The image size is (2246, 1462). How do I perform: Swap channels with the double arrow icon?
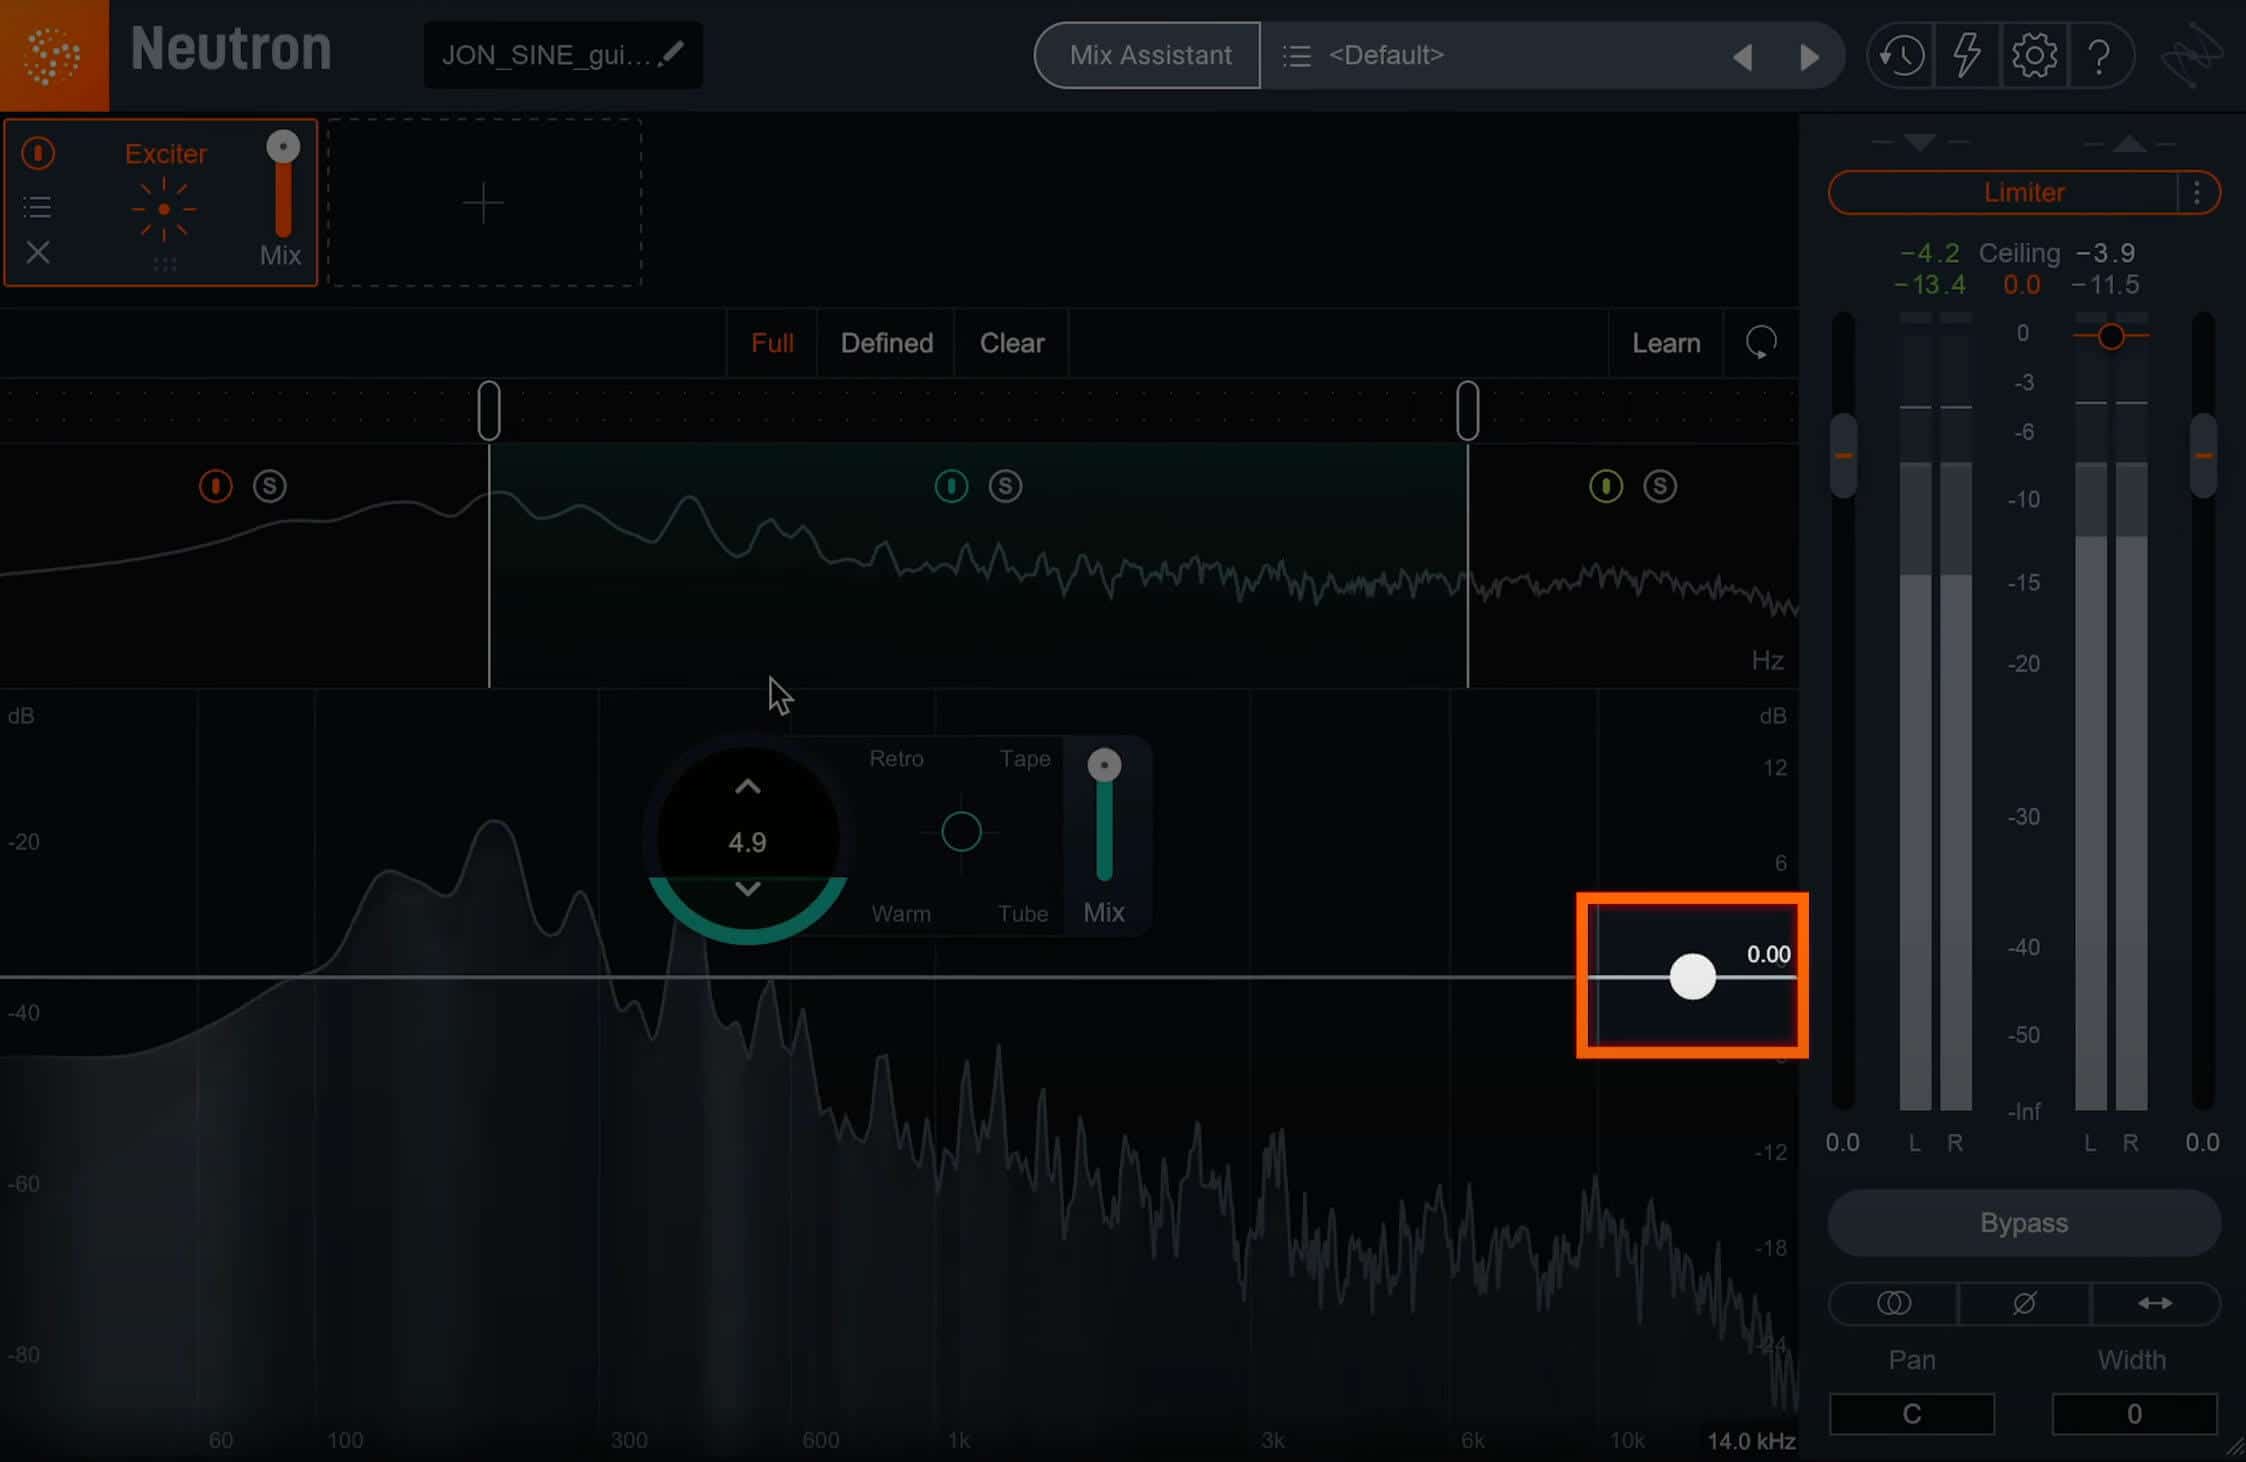(2155, 1303)
